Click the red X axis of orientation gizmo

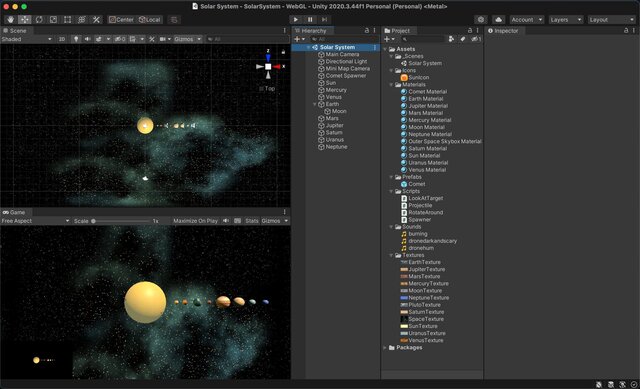[278, 67]
